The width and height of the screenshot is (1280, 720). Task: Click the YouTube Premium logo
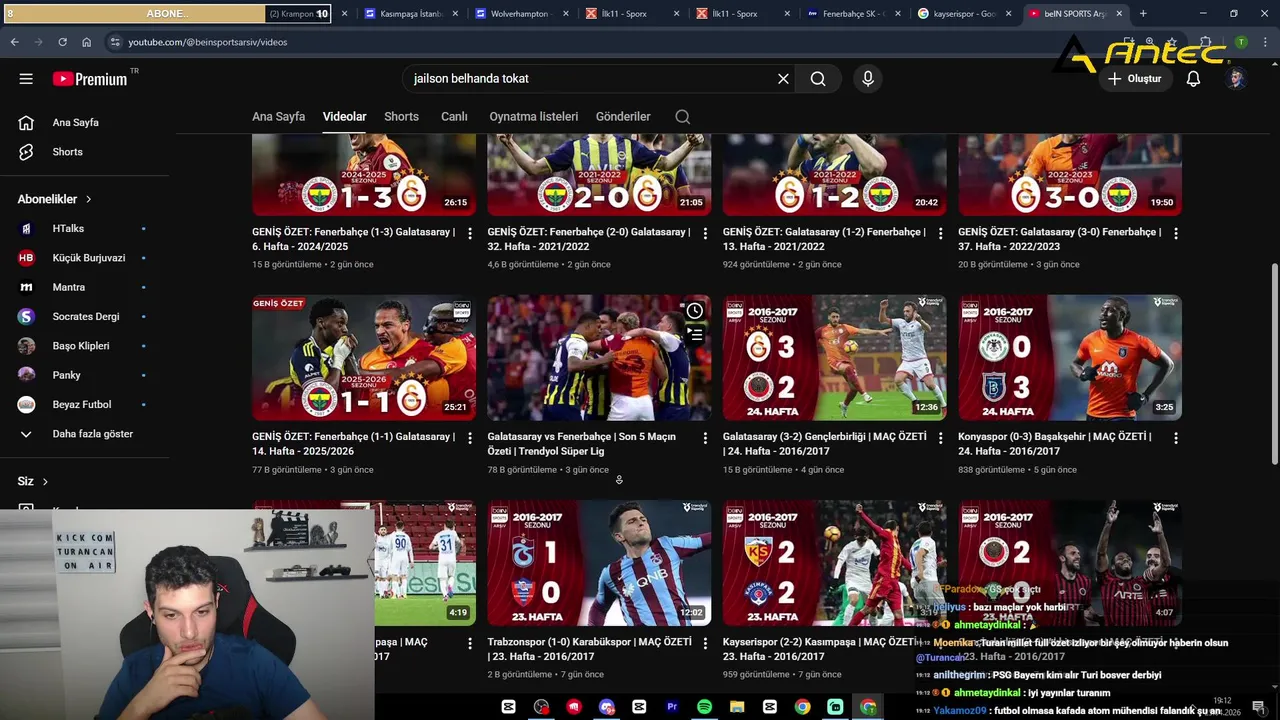click(90, 79)
